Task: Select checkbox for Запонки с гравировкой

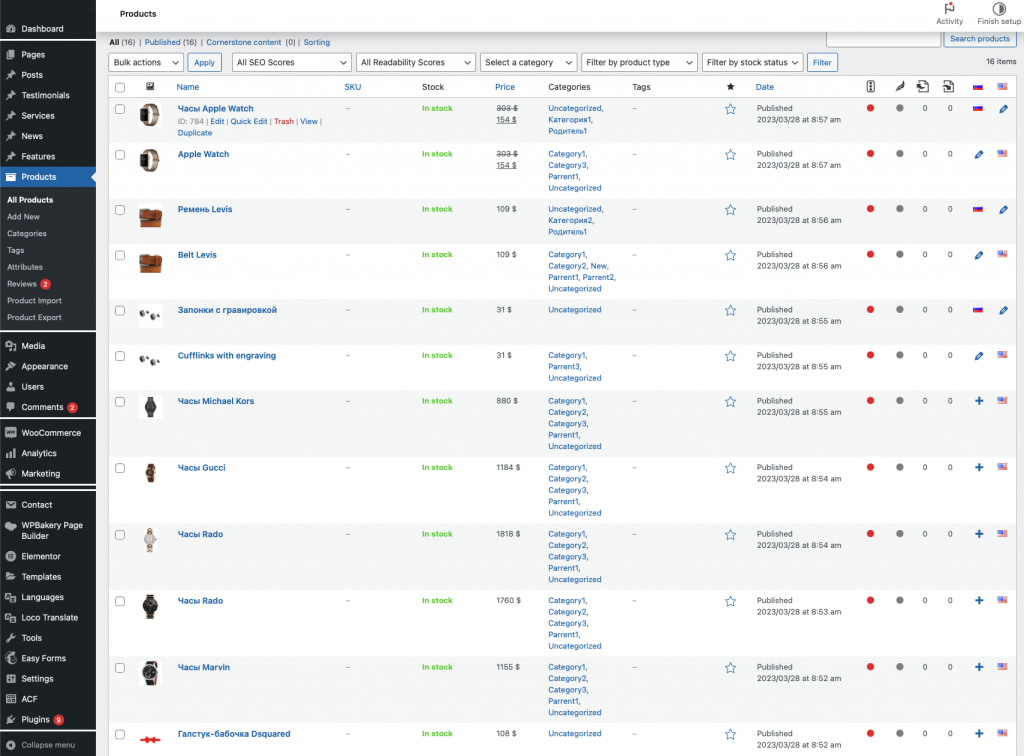Action: [120, 310]
